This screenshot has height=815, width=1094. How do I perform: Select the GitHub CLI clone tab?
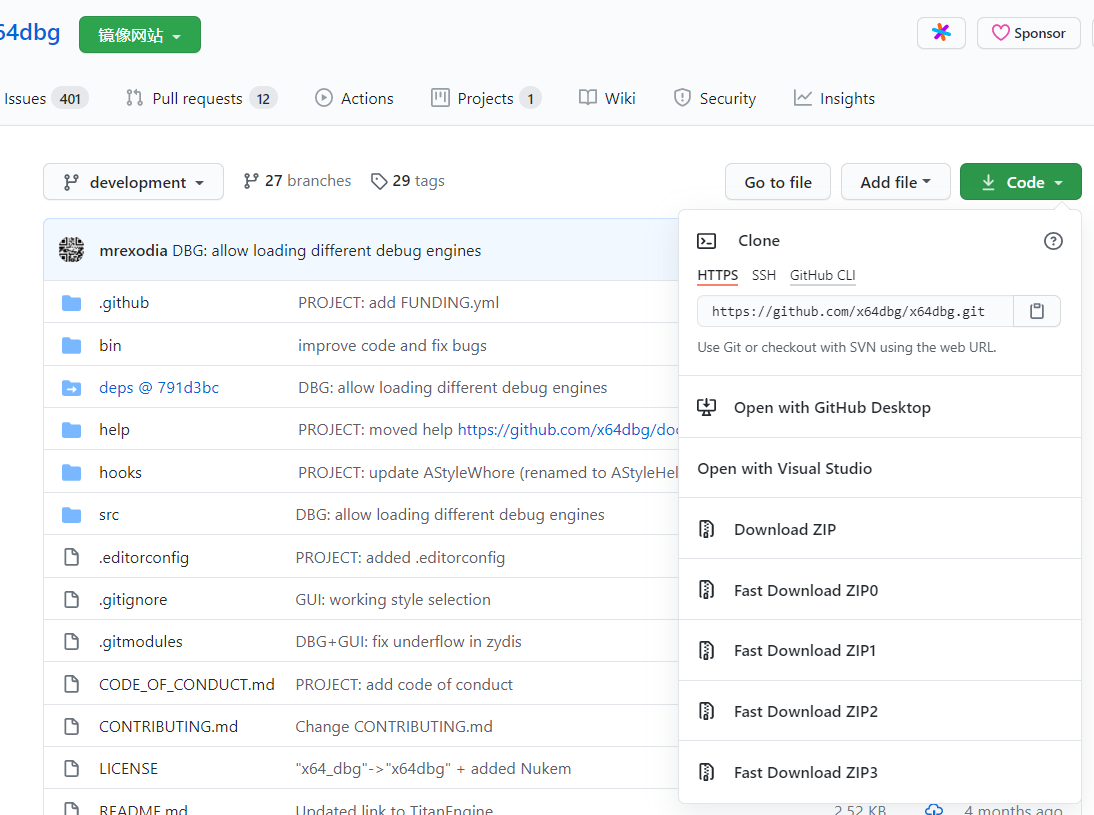pos(823,275)
